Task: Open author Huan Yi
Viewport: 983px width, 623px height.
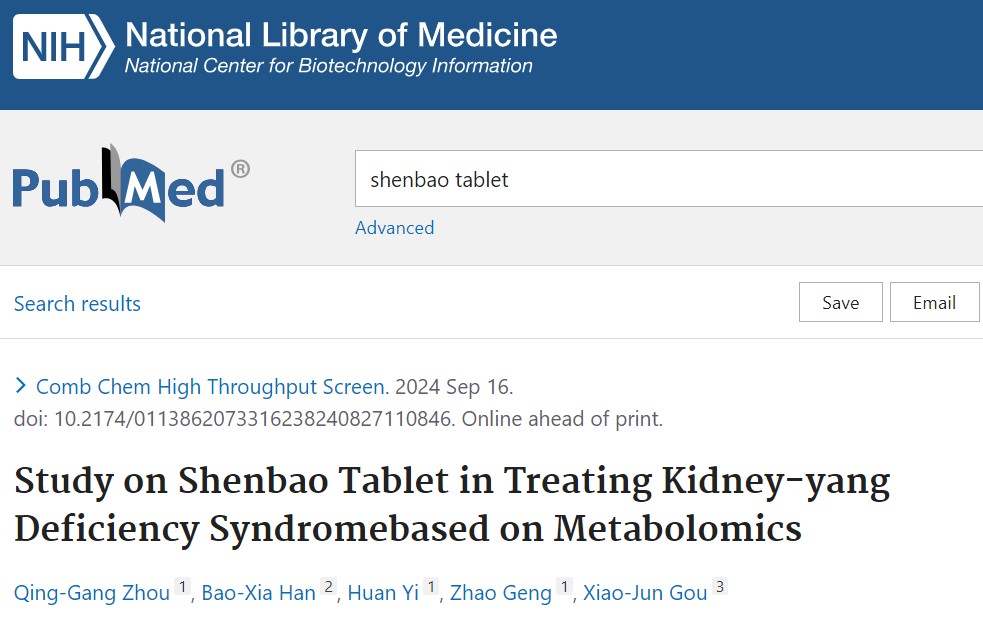Action: [x=383, y=593]
